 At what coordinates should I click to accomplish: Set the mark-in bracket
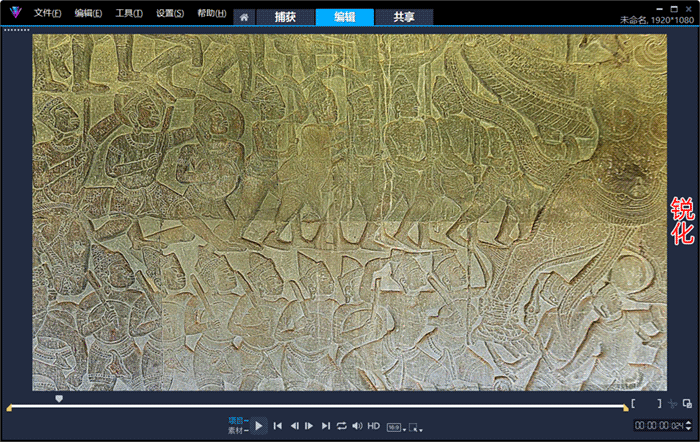(633, 404)
